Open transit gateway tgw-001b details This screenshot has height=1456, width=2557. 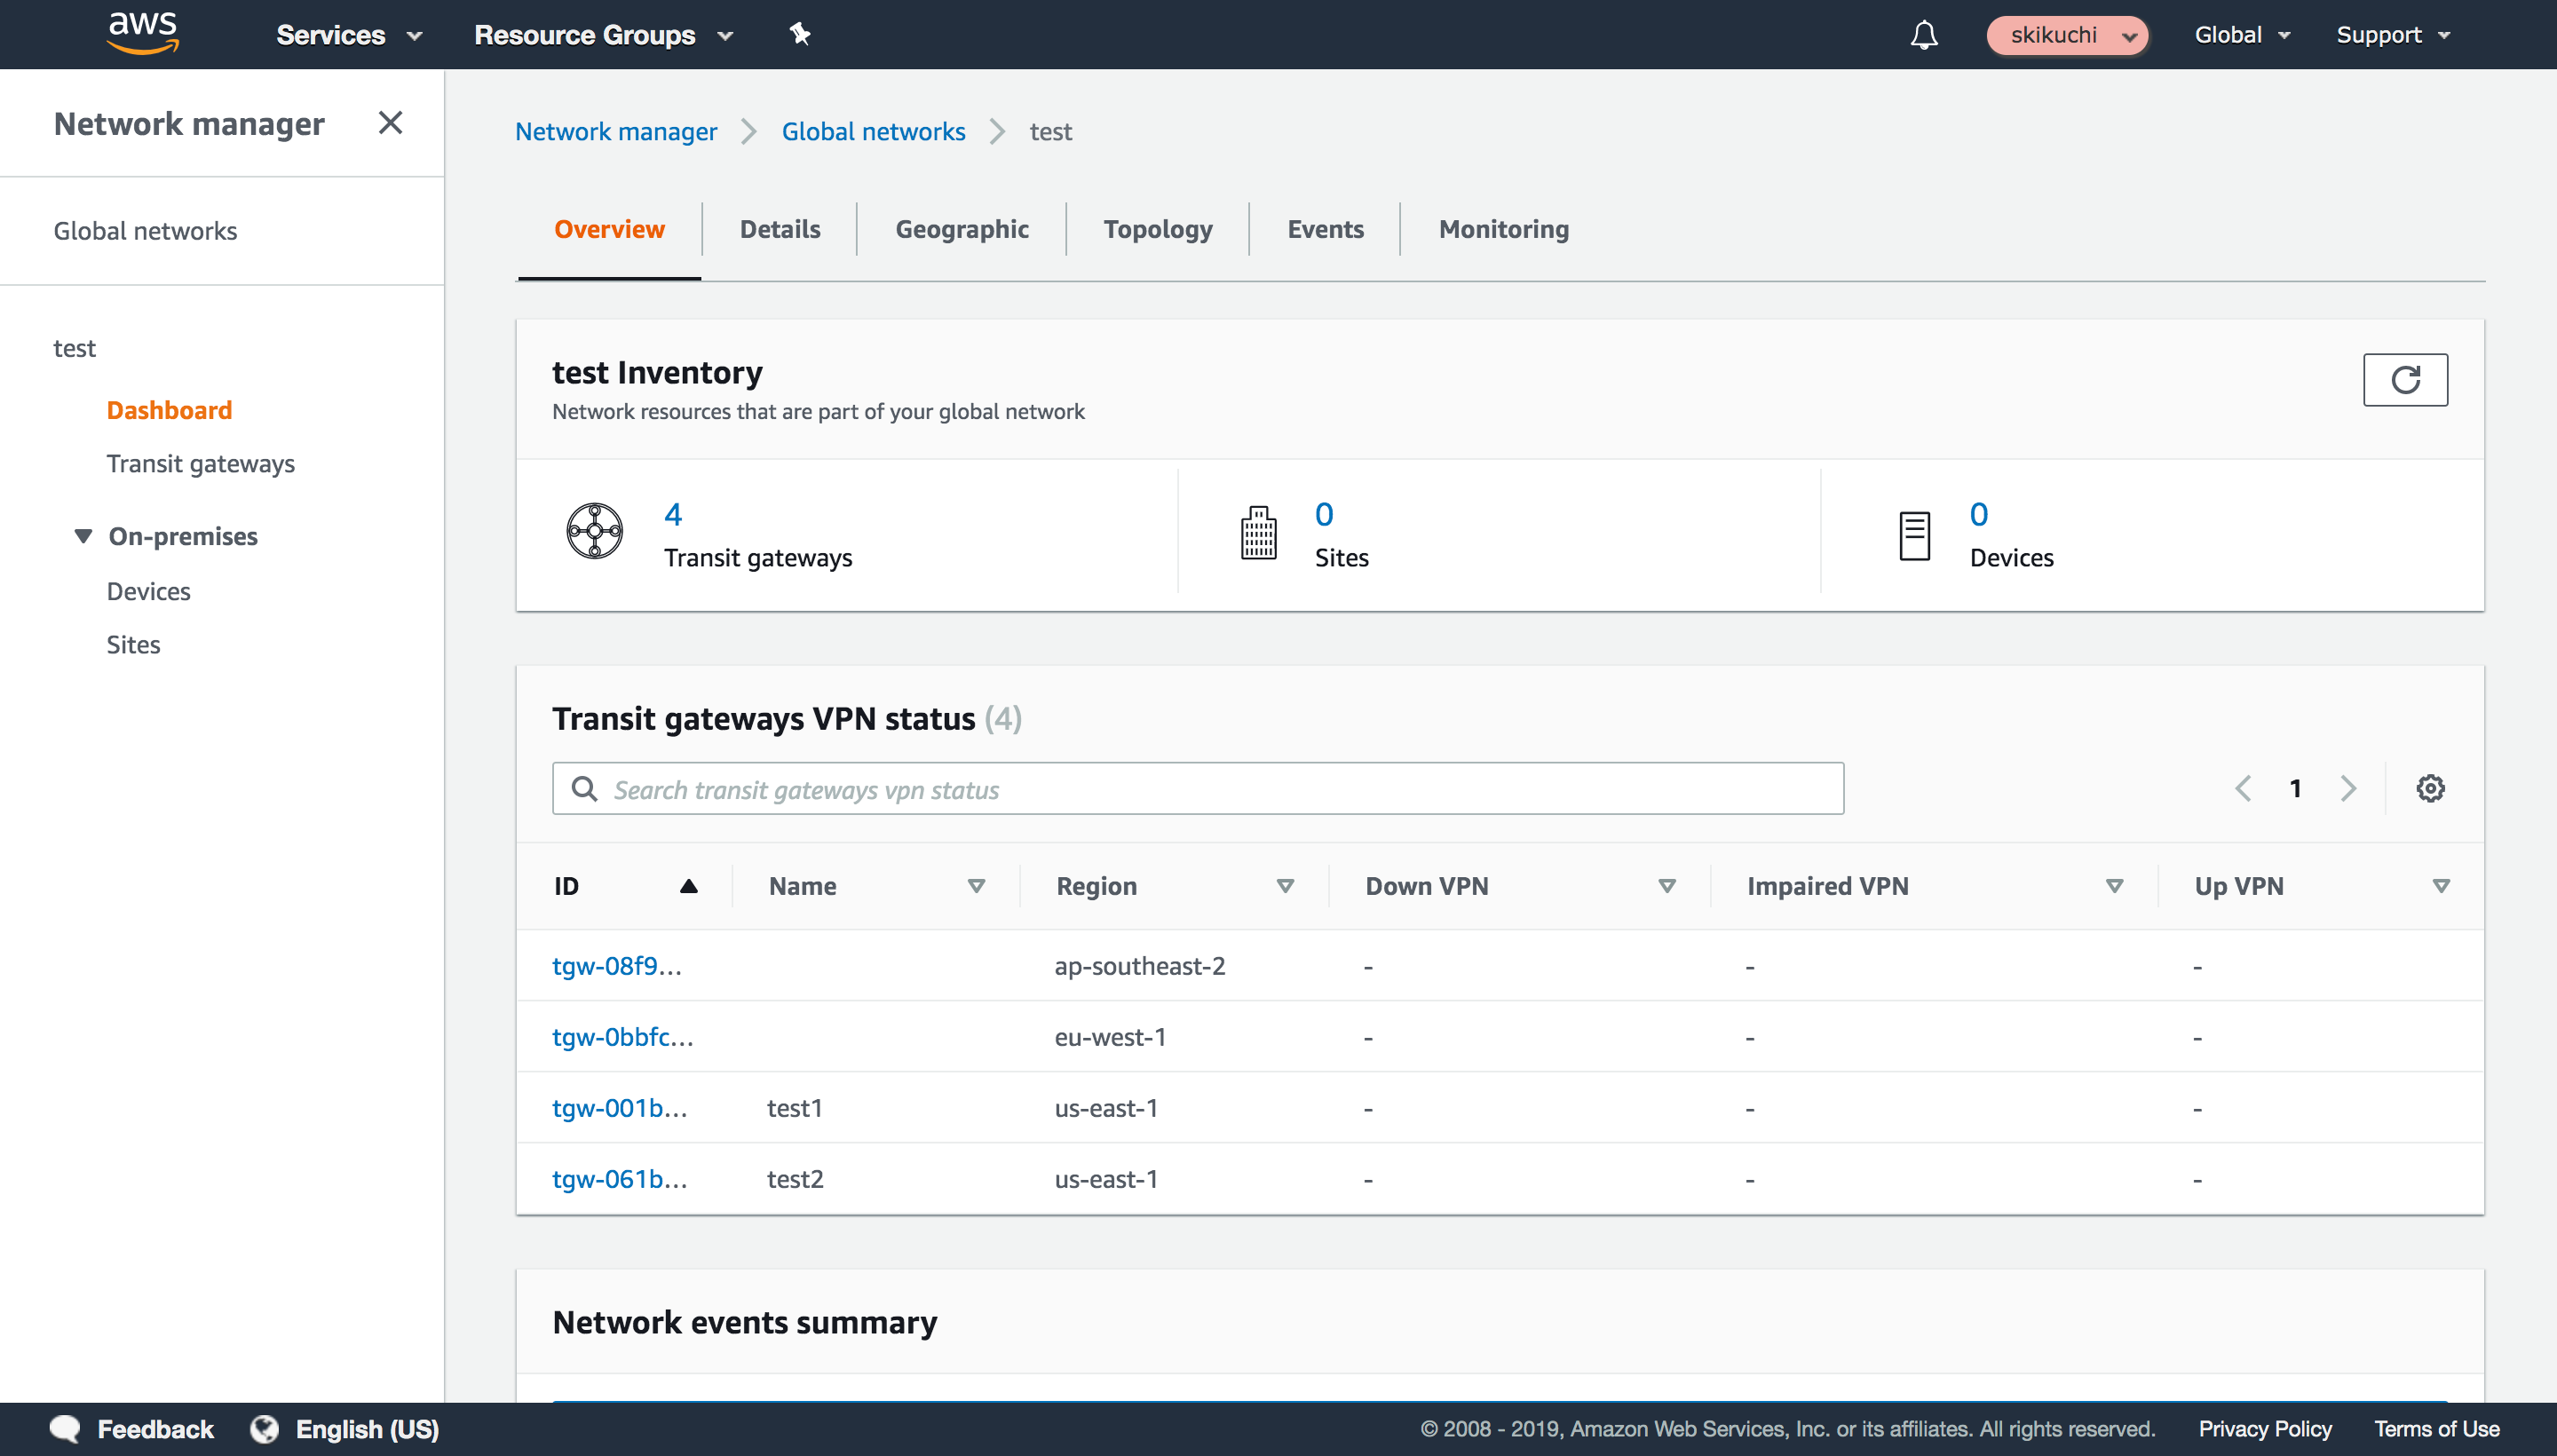(619, 1107)
